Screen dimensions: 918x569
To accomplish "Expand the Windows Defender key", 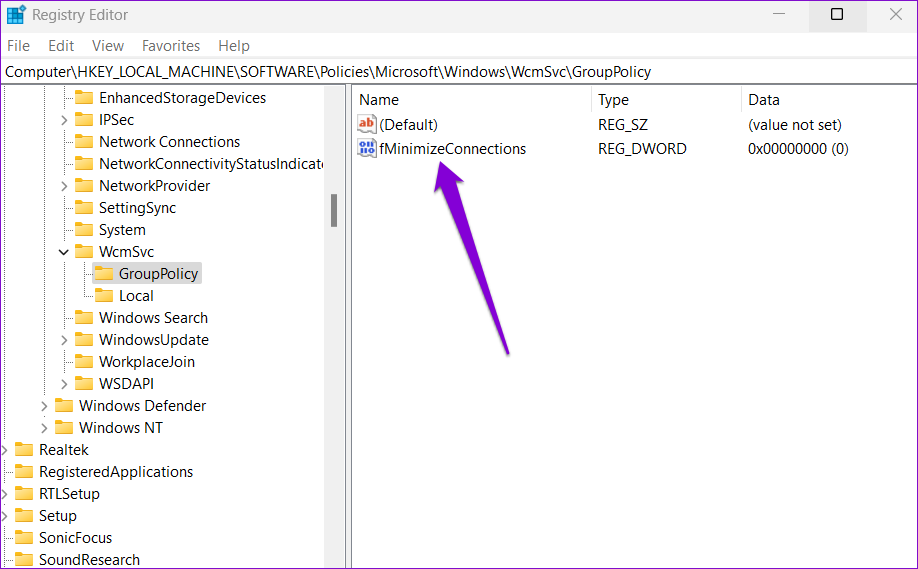I will 44,406.
